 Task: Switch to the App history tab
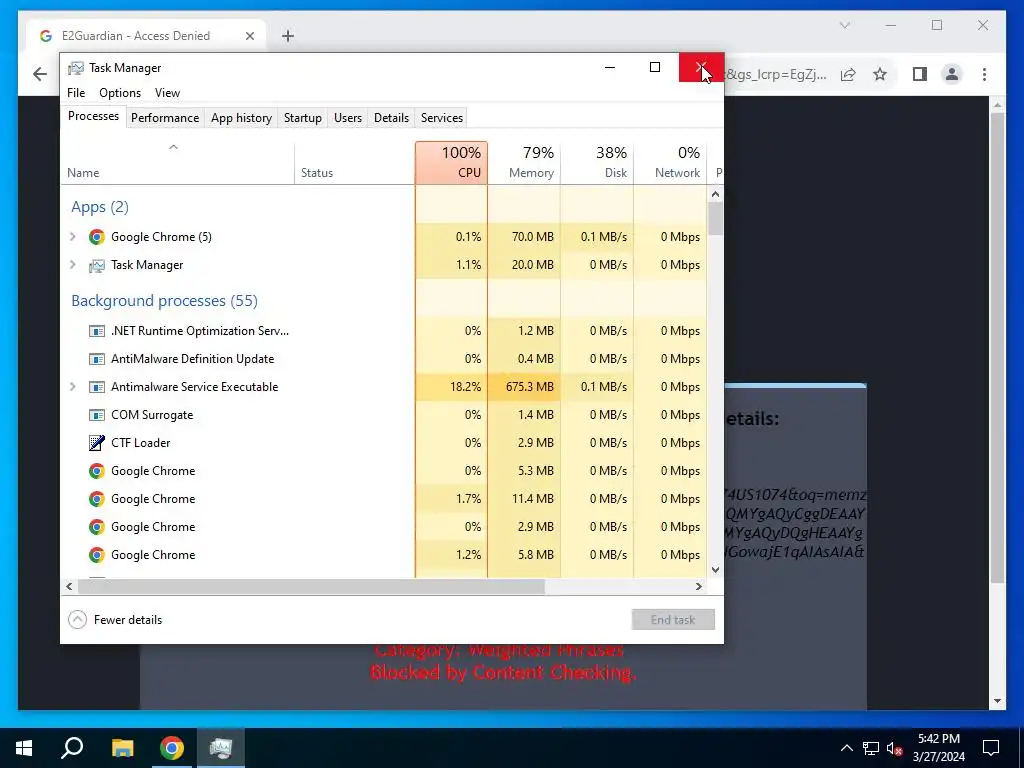(241, 118)
